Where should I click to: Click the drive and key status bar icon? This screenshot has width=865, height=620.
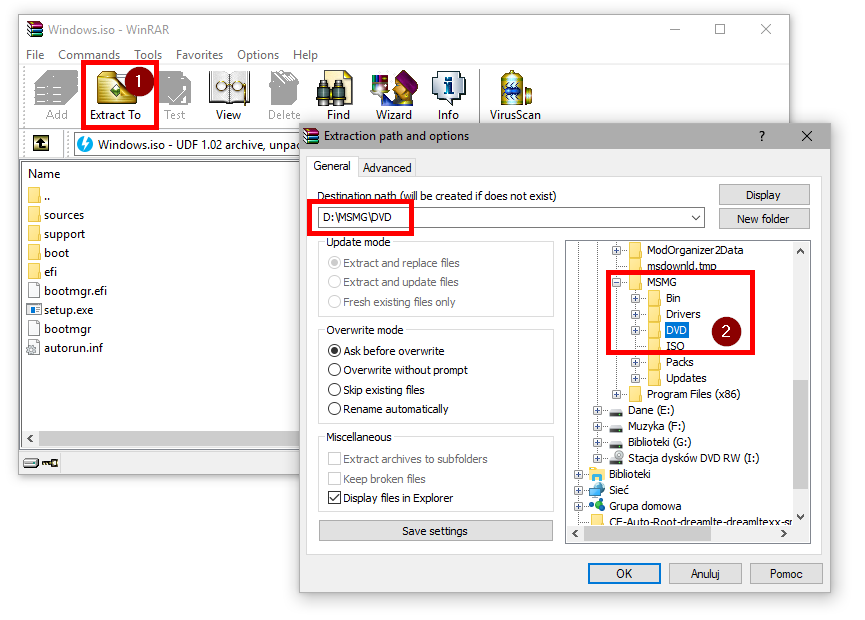point(41,462)
